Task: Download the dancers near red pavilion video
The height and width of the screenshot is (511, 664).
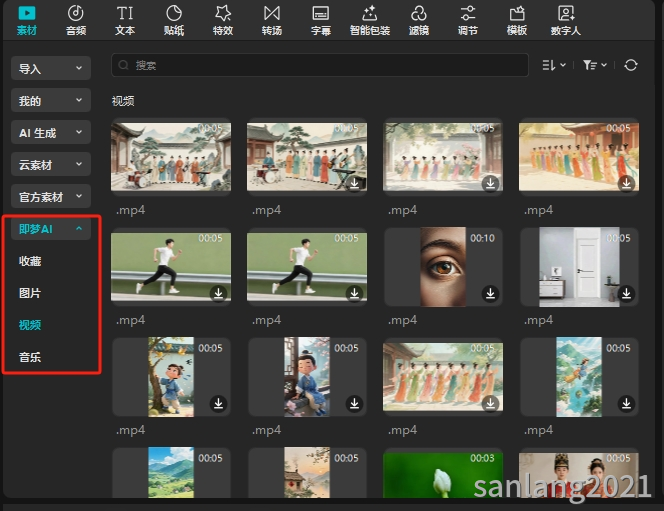Action: [x=626, y=183]
